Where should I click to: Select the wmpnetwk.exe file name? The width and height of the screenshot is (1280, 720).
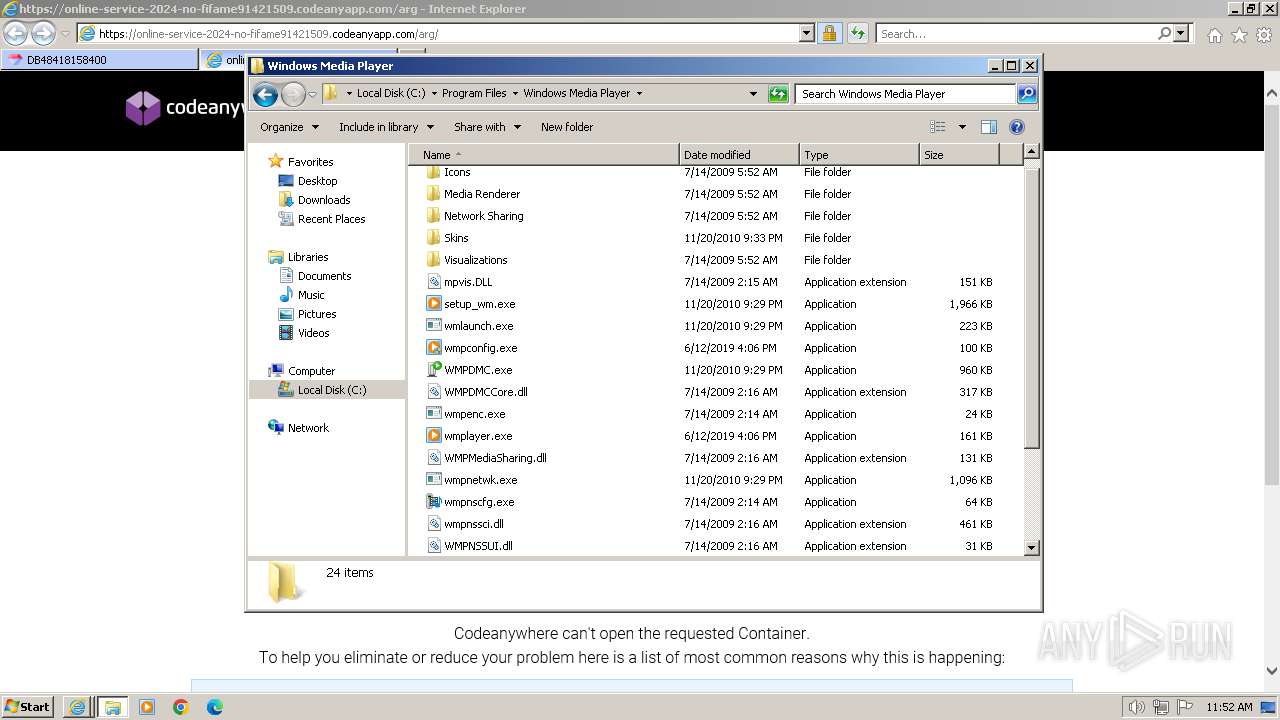(481, 480)
